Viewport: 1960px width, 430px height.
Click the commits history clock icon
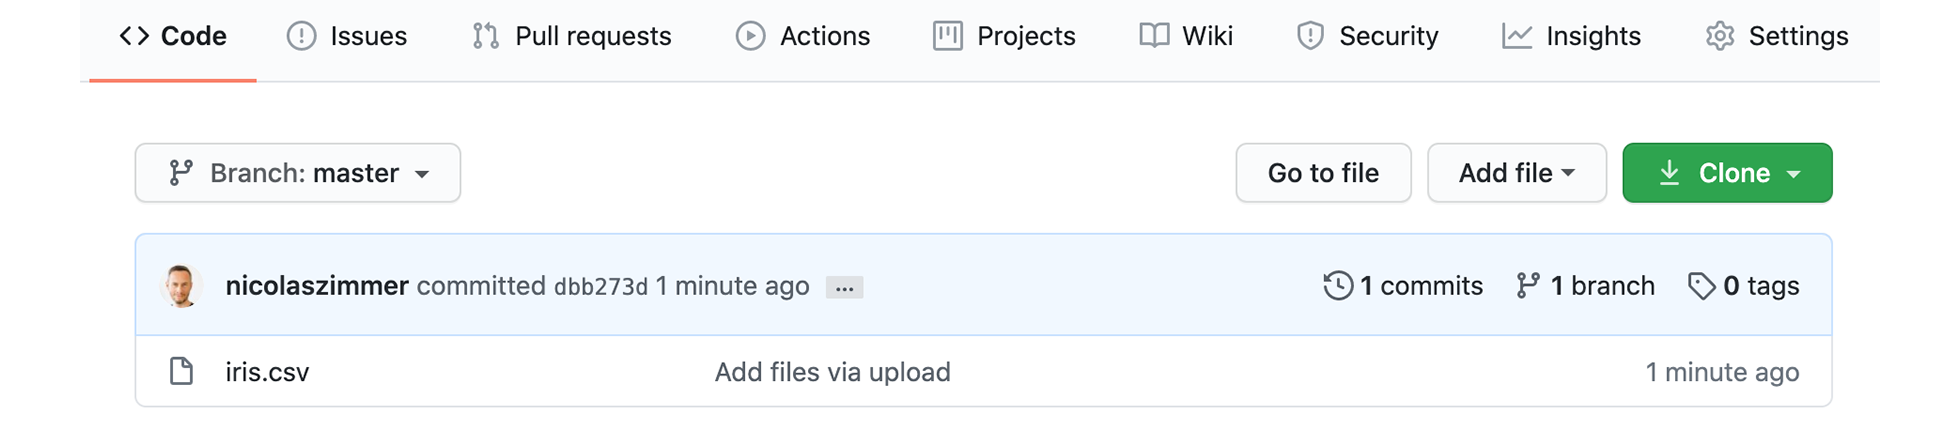click(1338, 286)
